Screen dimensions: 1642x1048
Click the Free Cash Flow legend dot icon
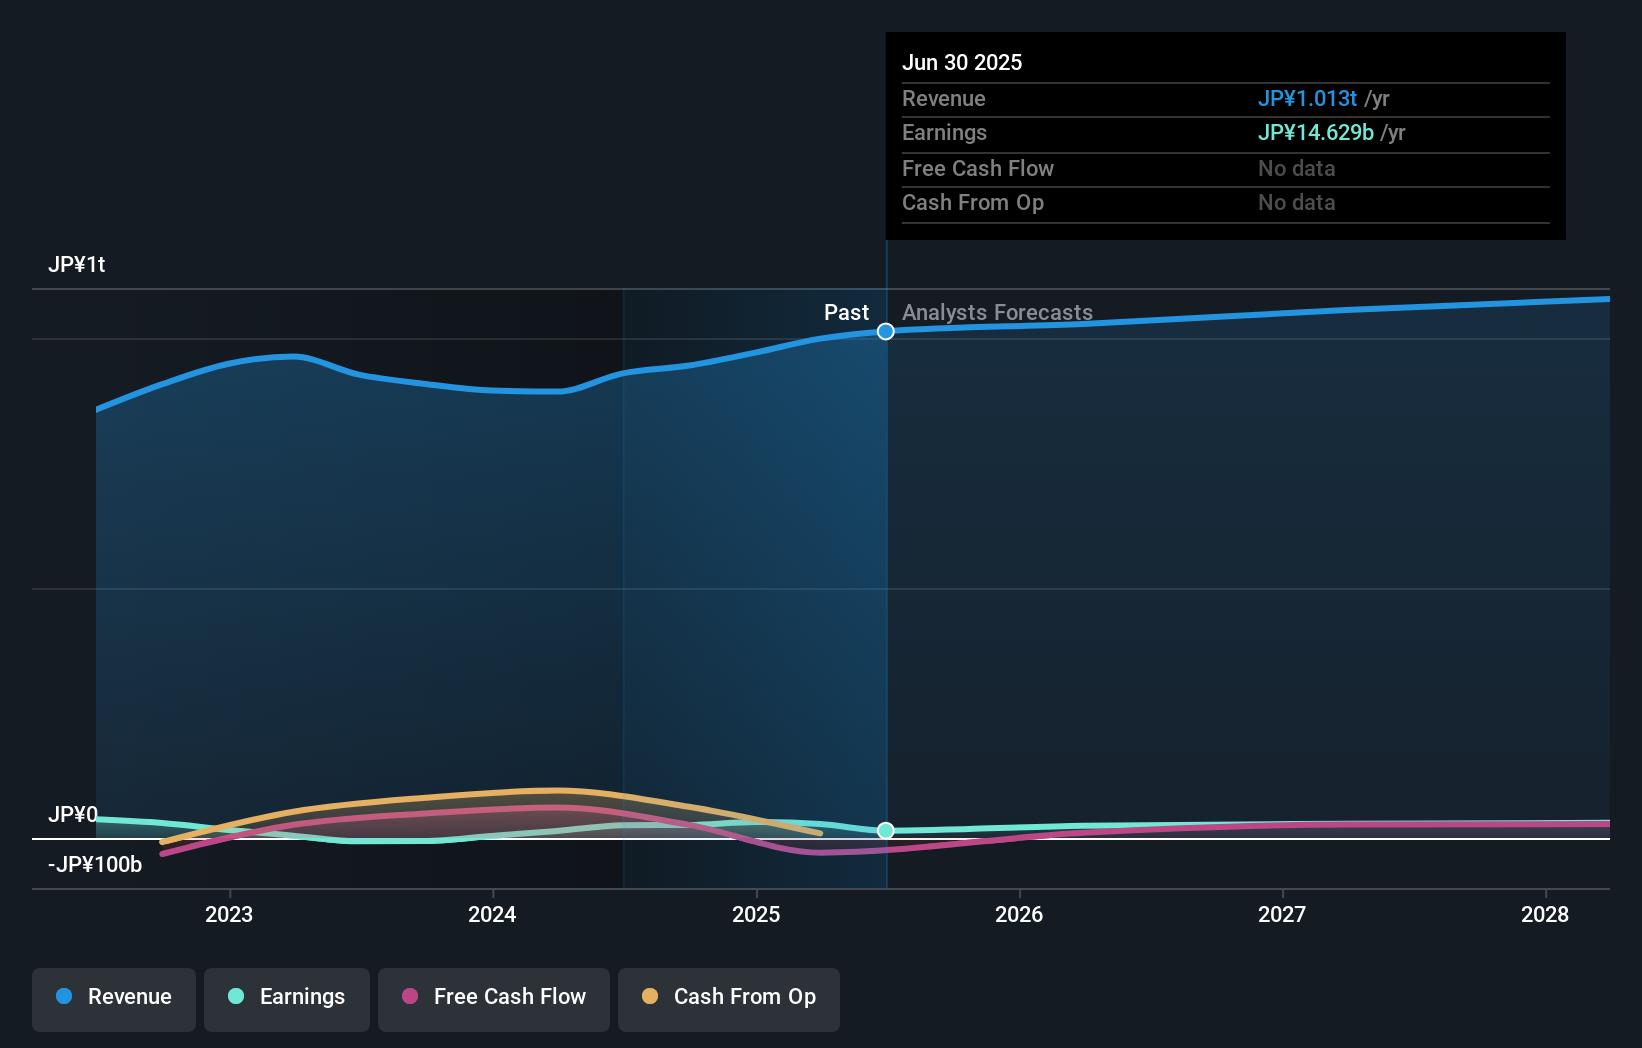point(409,997)
